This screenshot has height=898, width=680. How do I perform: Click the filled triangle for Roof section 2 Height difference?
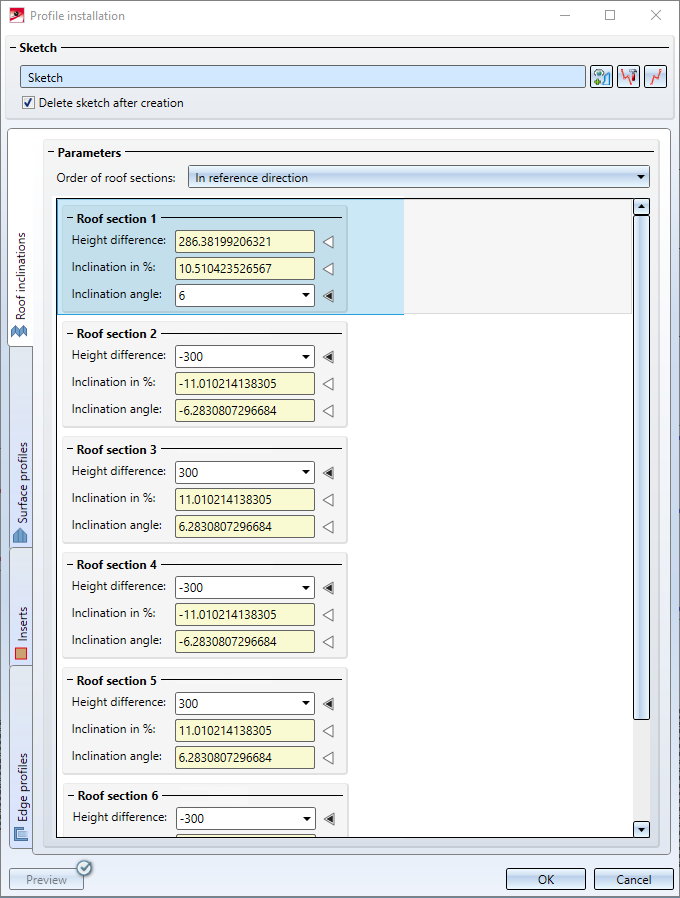coord(328,357)
